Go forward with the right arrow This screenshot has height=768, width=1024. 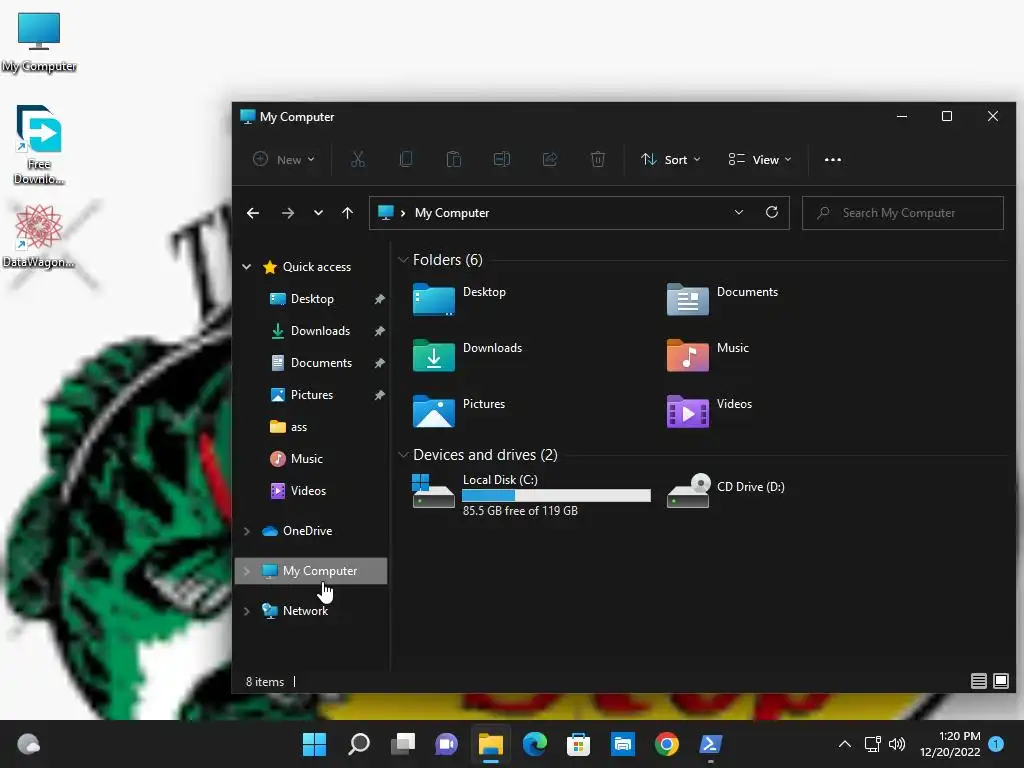[287, 213]
